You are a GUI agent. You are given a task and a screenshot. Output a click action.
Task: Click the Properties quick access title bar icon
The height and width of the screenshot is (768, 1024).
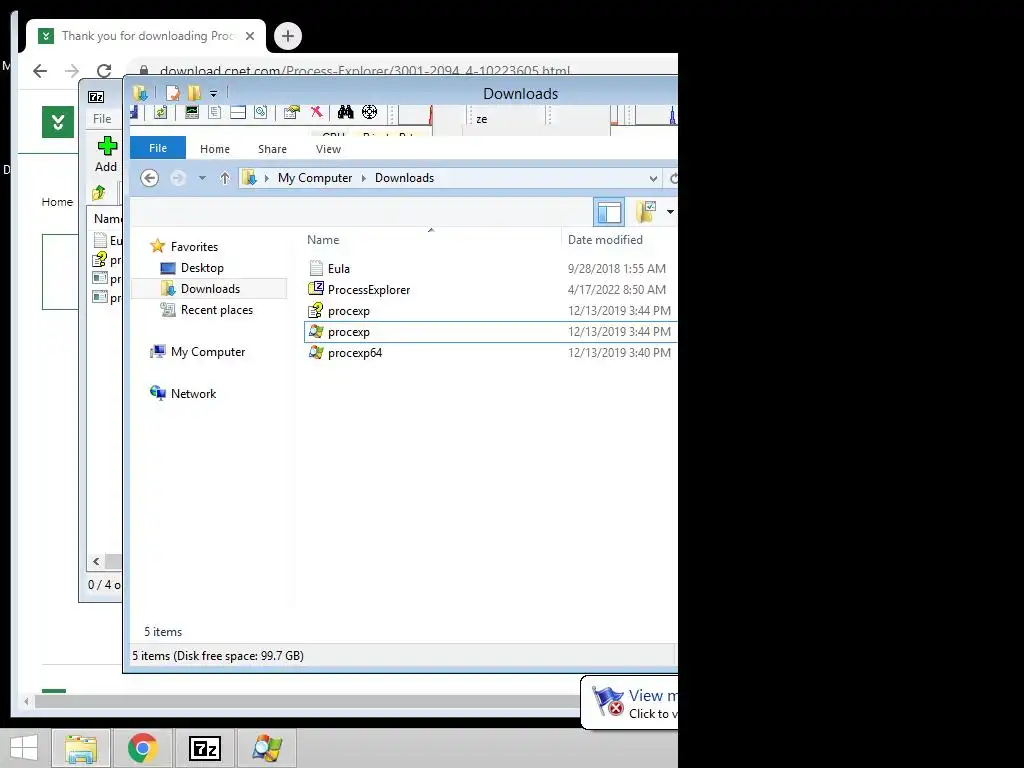point(172,93)
